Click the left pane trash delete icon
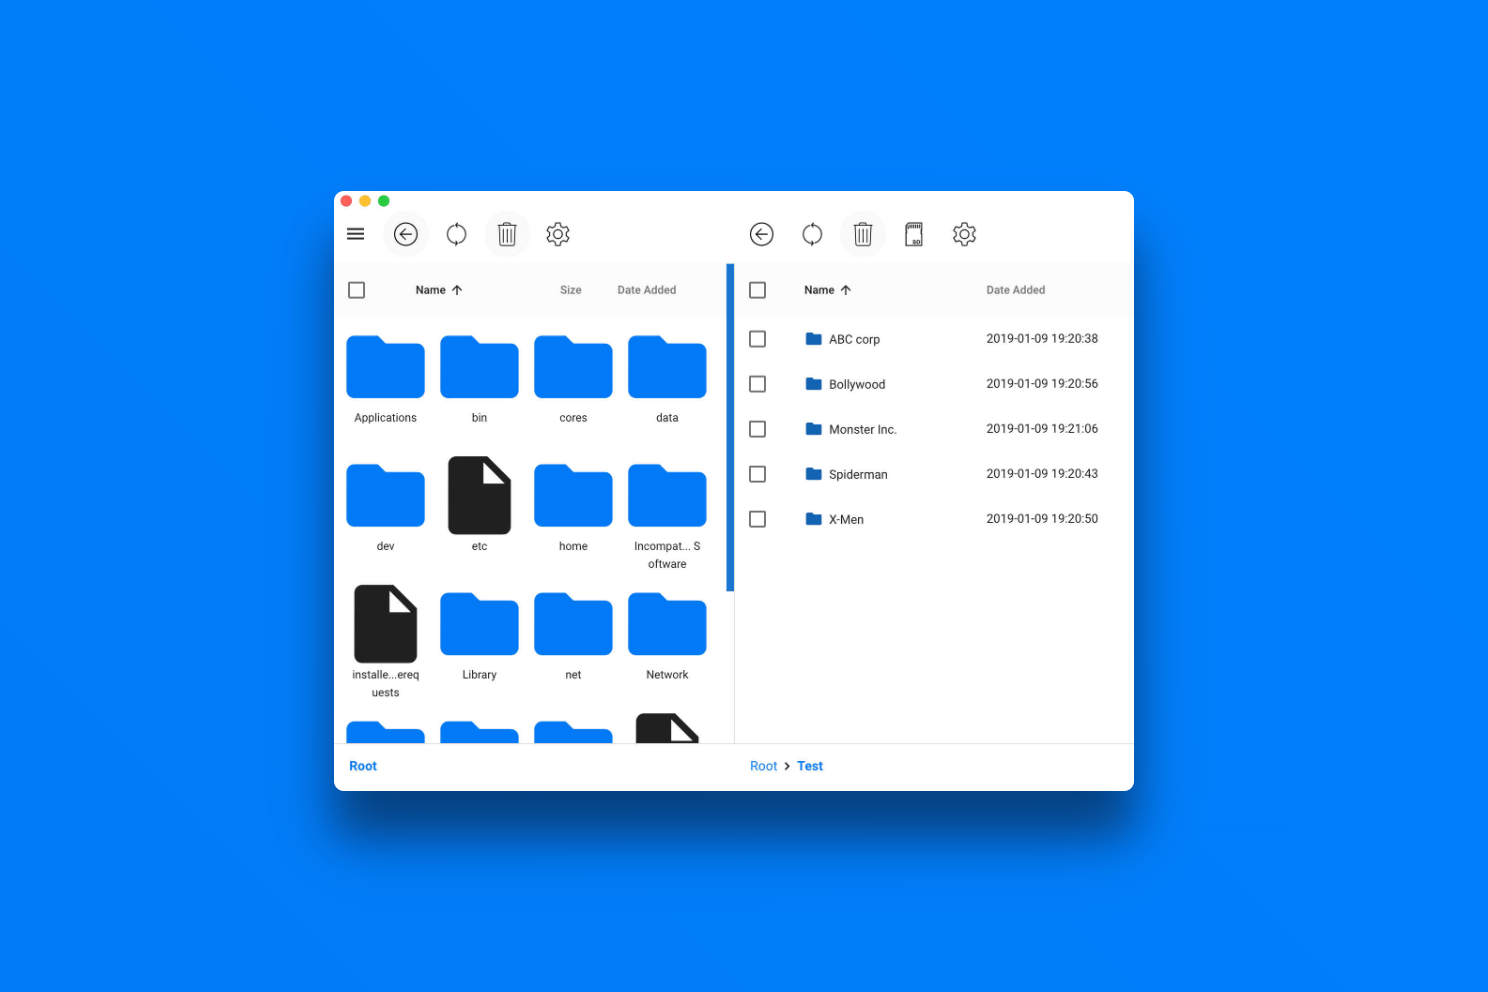 tap(507, 234)
